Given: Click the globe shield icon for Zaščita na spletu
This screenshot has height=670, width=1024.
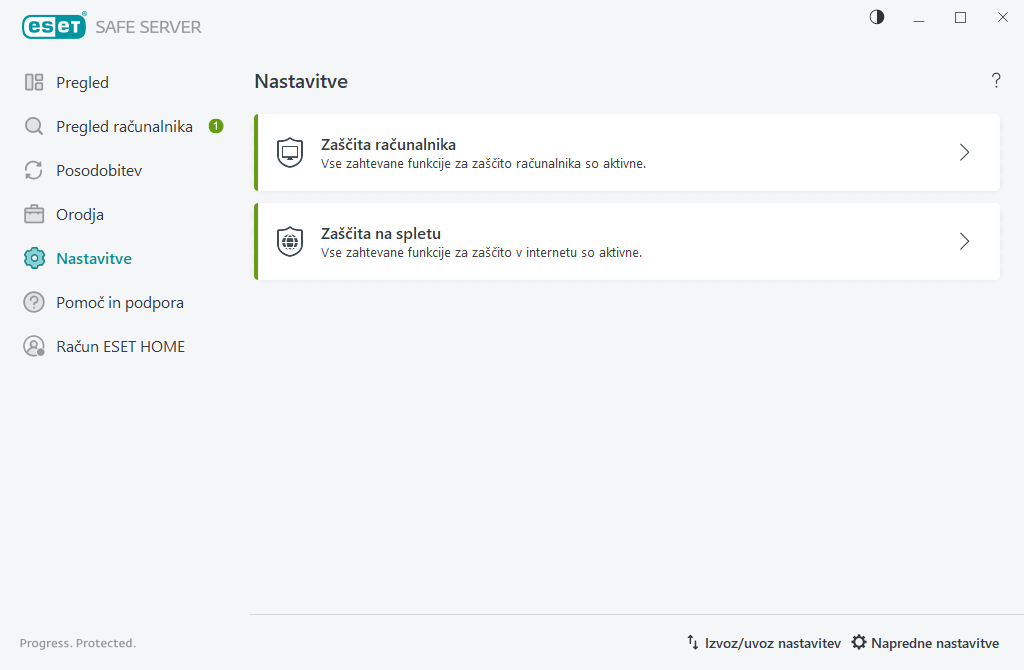Looking at the screenshot, I should pos(290,242).
